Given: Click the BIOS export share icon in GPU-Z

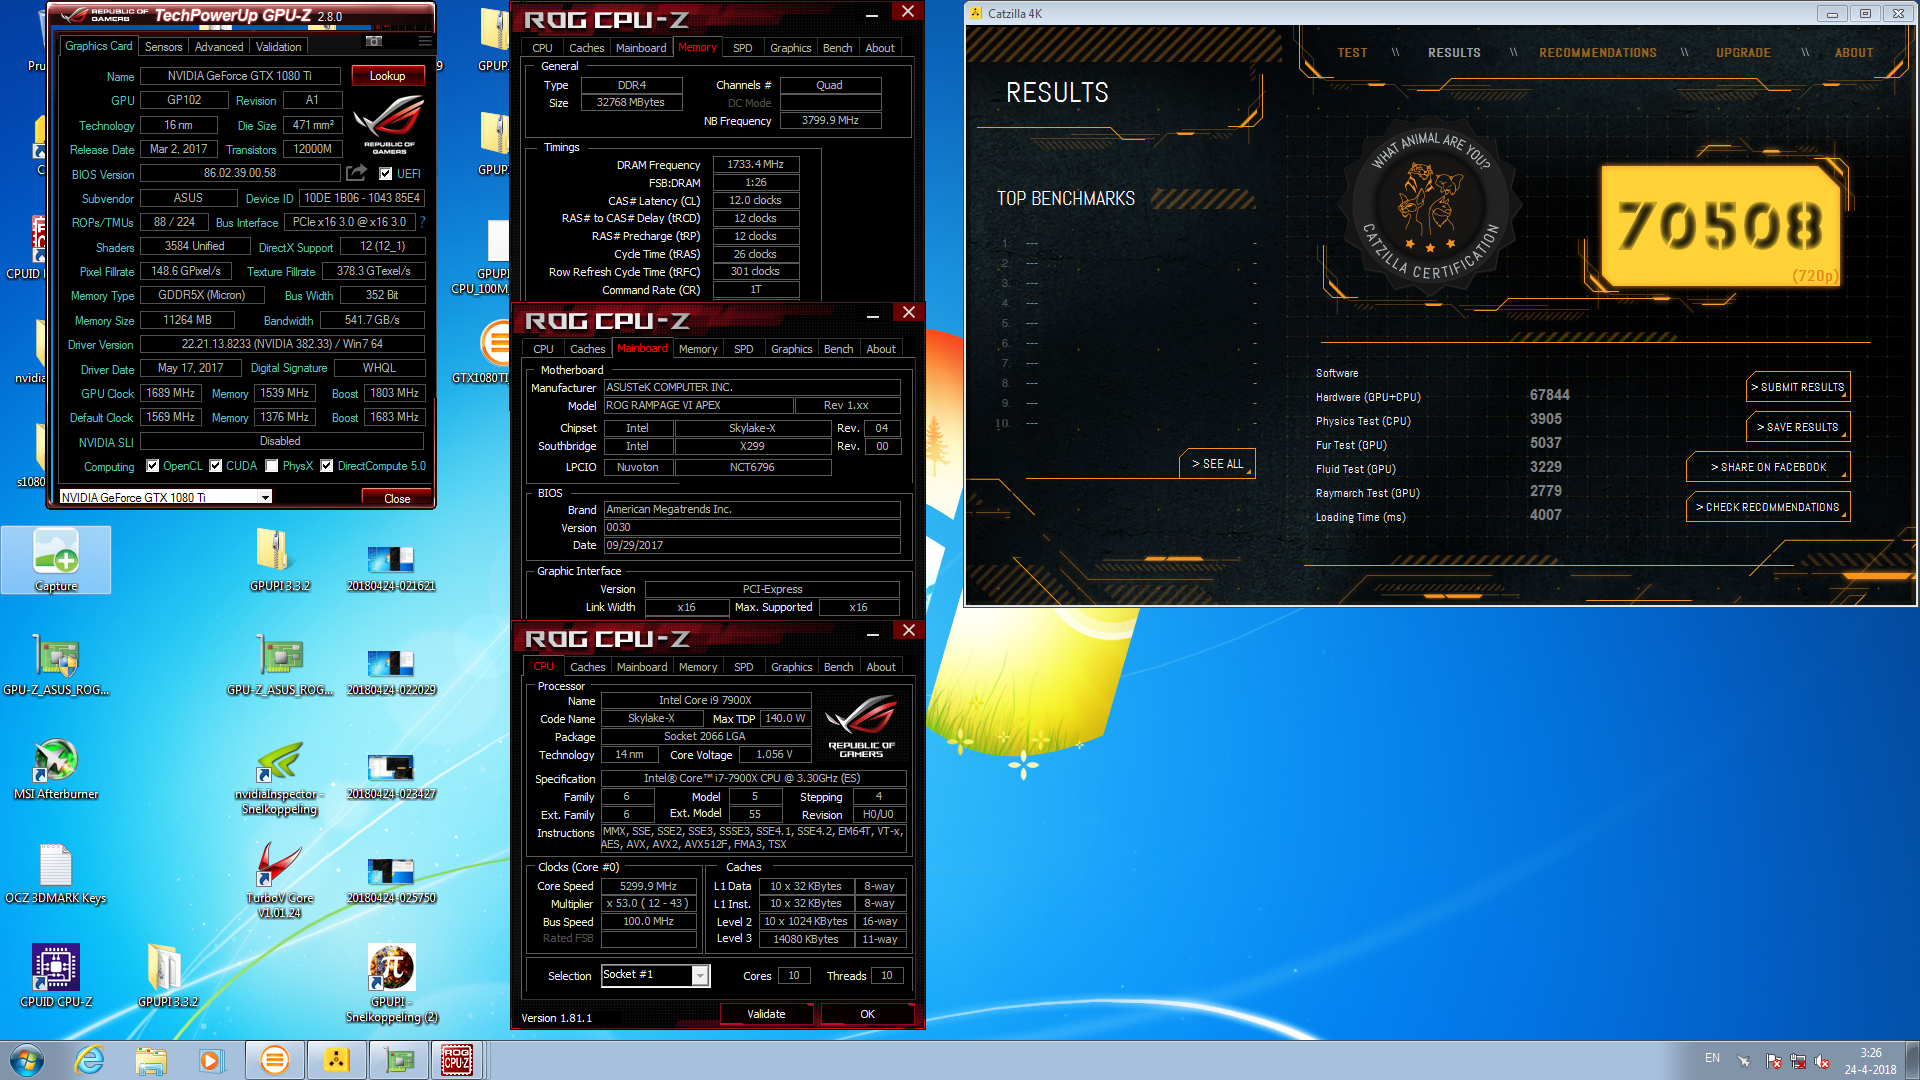Looking at the screenshot, I should 356,173.
